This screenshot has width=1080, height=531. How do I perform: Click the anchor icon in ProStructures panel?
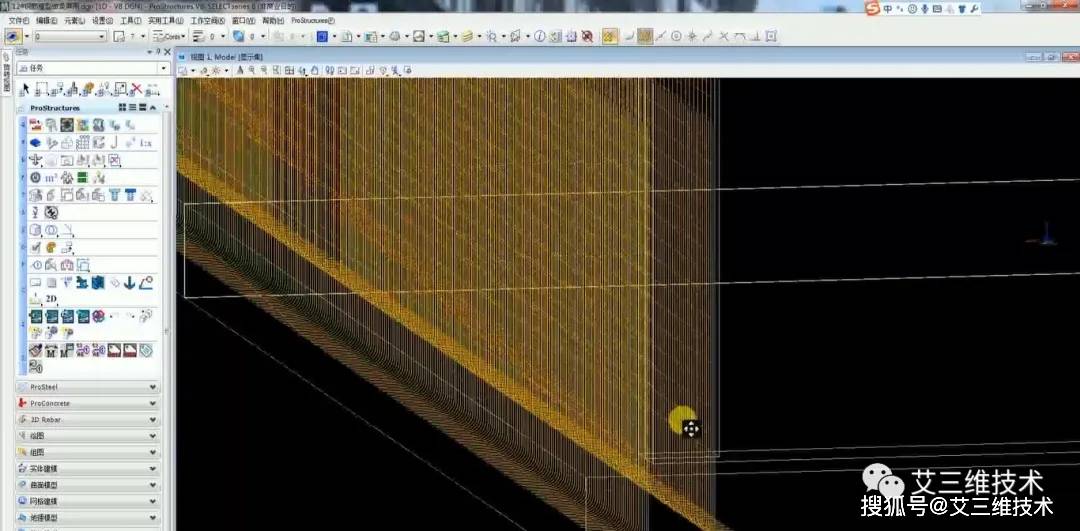(130, 284)
